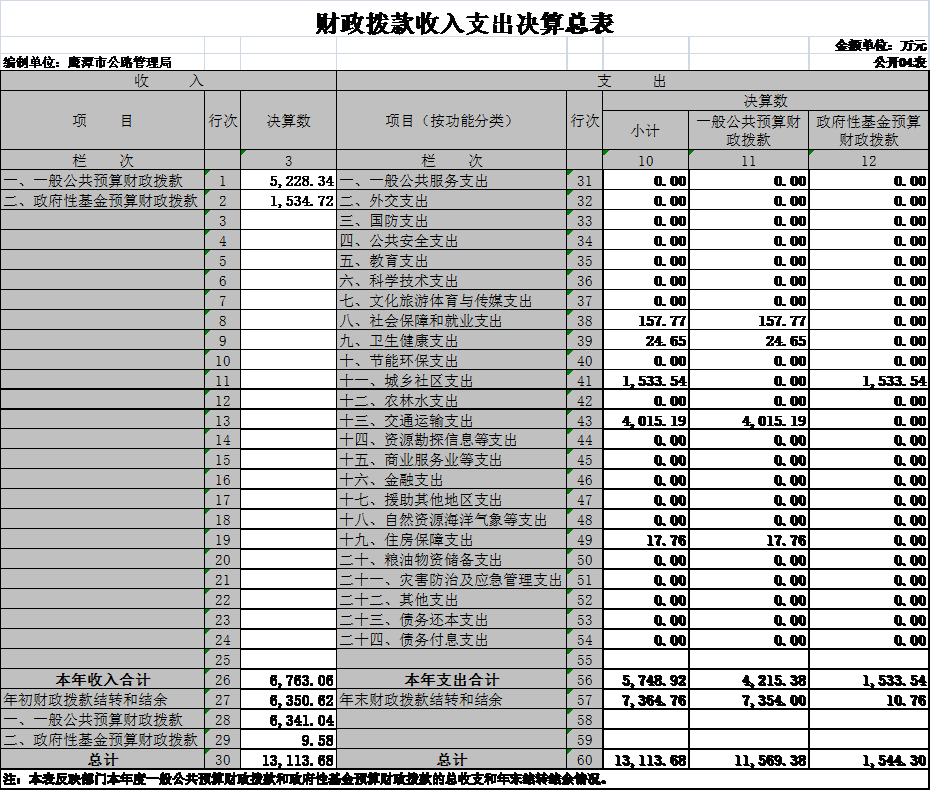Click the 编制单位 鹰潭市公路管理局 cell

coord(88,62)
